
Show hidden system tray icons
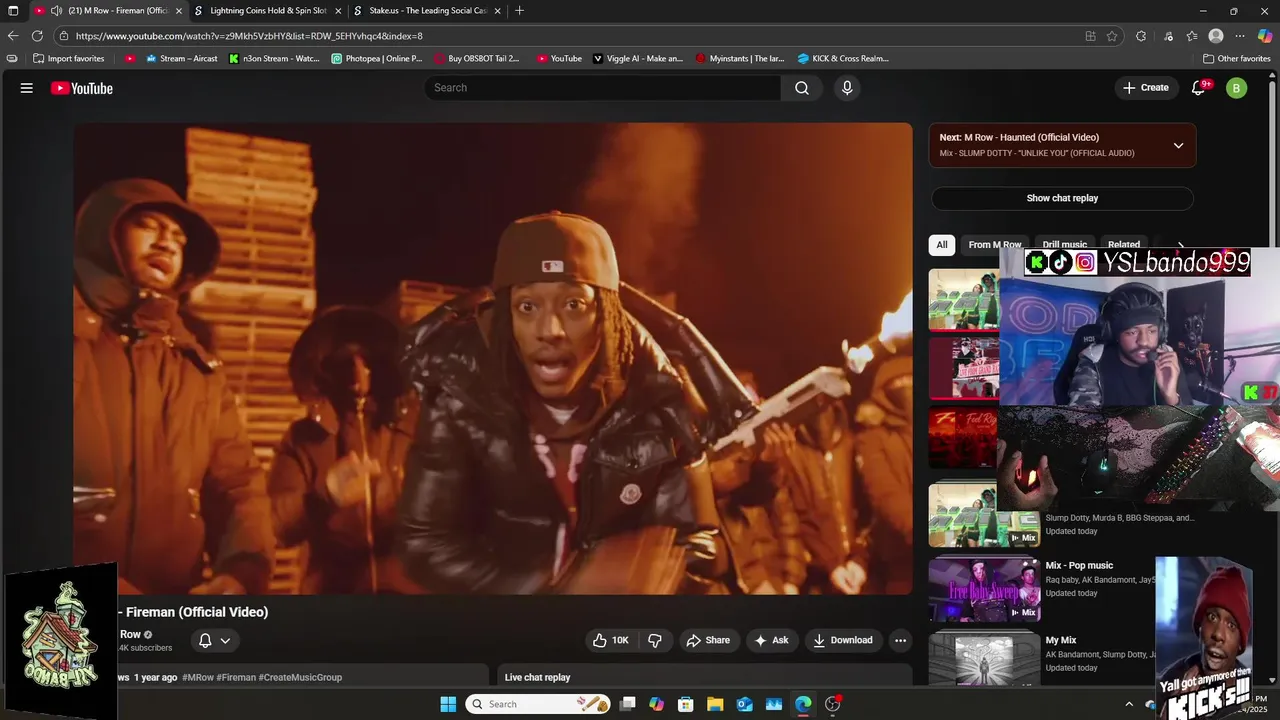coord(1129,704)
